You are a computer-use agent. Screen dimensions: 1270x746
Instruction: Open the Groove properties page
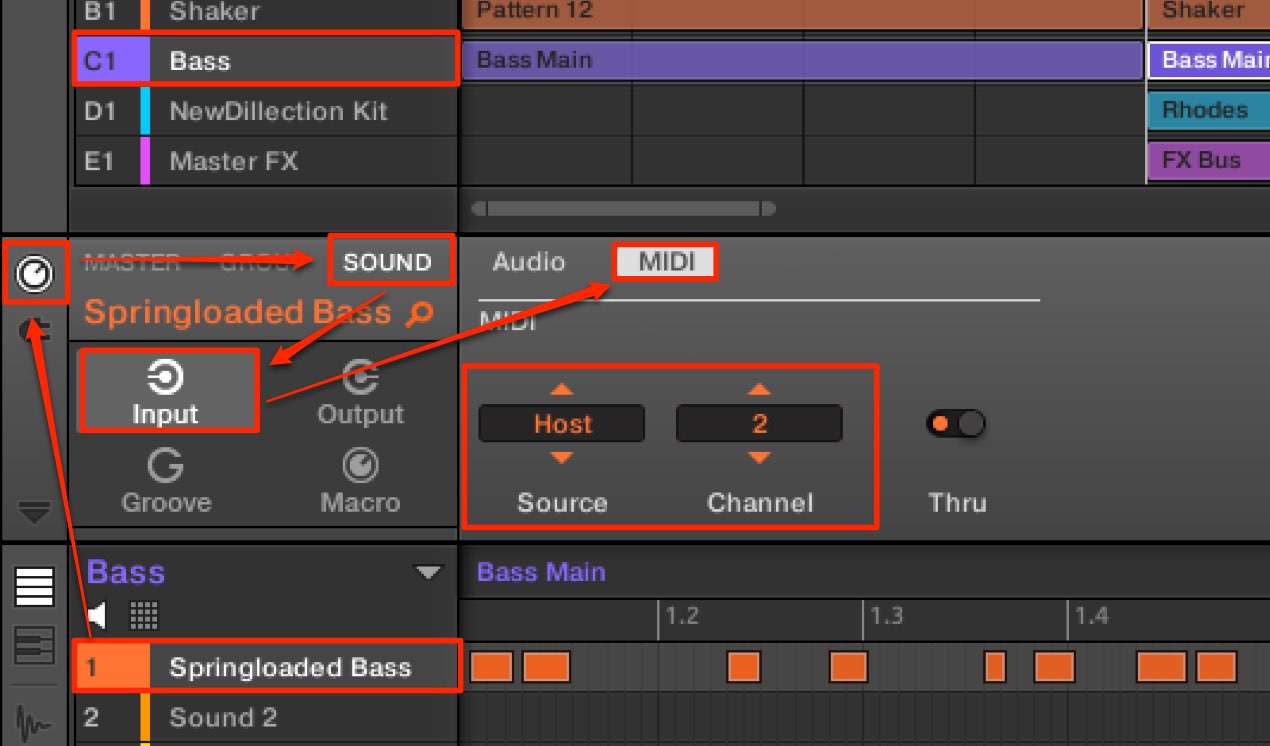click(x=166, y=481)
